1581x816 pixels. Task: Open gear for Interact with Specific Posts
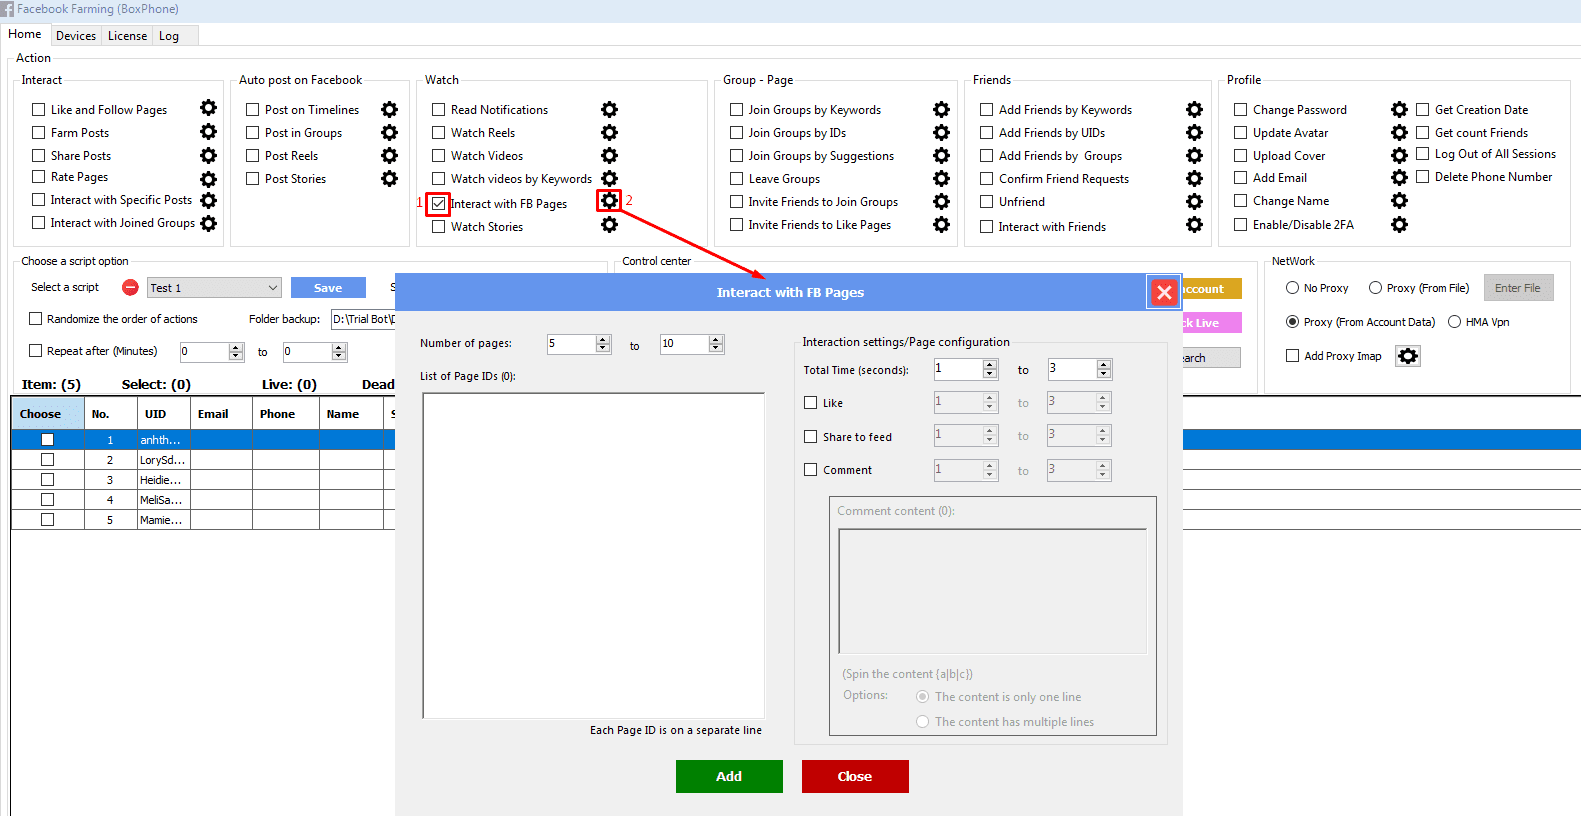click(208, 200)
